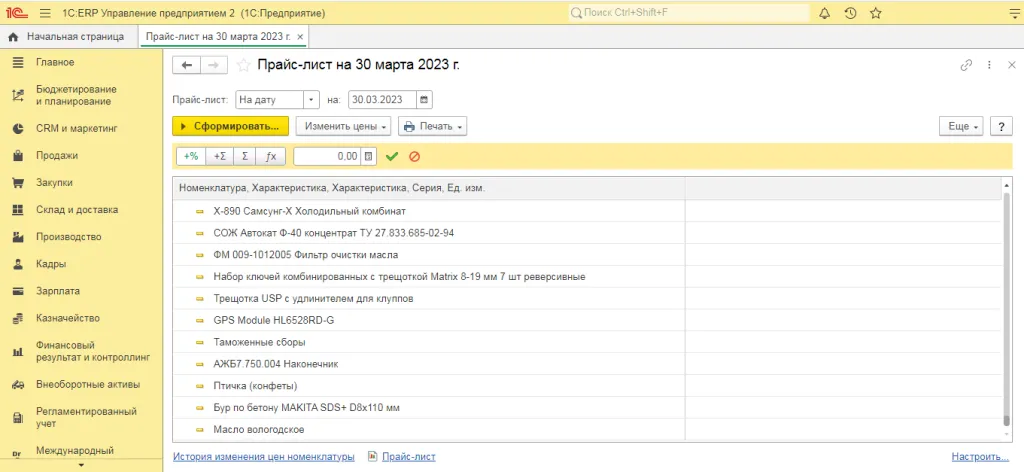Open 'Продажи' section in sidebar

tap(56, 155)
